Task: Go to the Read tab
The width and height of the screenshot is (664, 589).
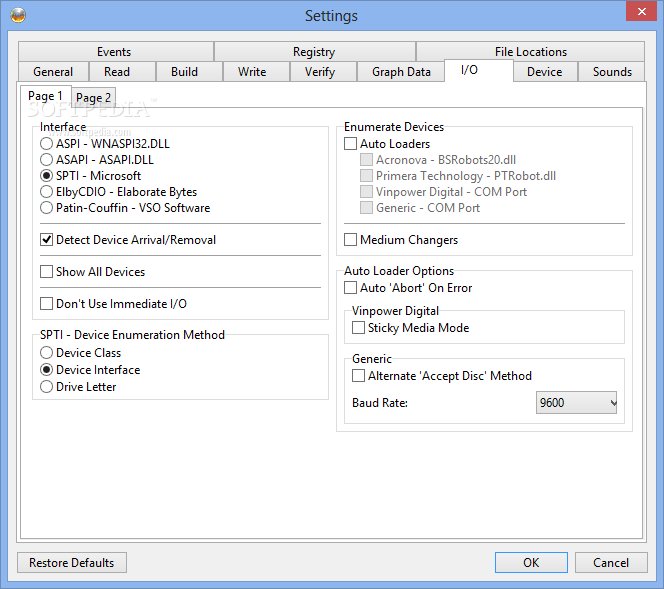Action: coord(122,72)
